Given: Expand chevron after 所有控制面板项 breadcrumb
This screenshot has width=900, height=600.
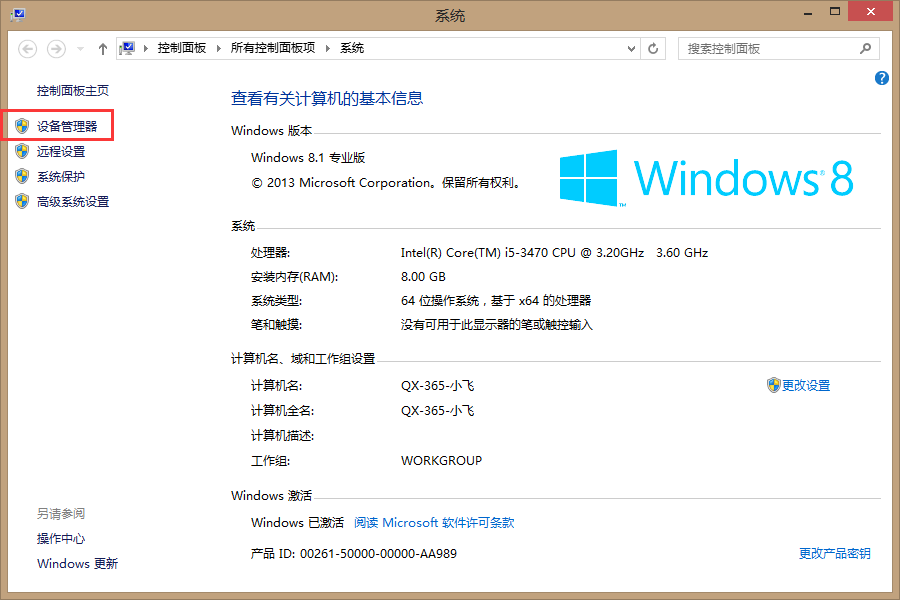Looking at the screenshot, I should pyautogui.click(x=328, y=48).
